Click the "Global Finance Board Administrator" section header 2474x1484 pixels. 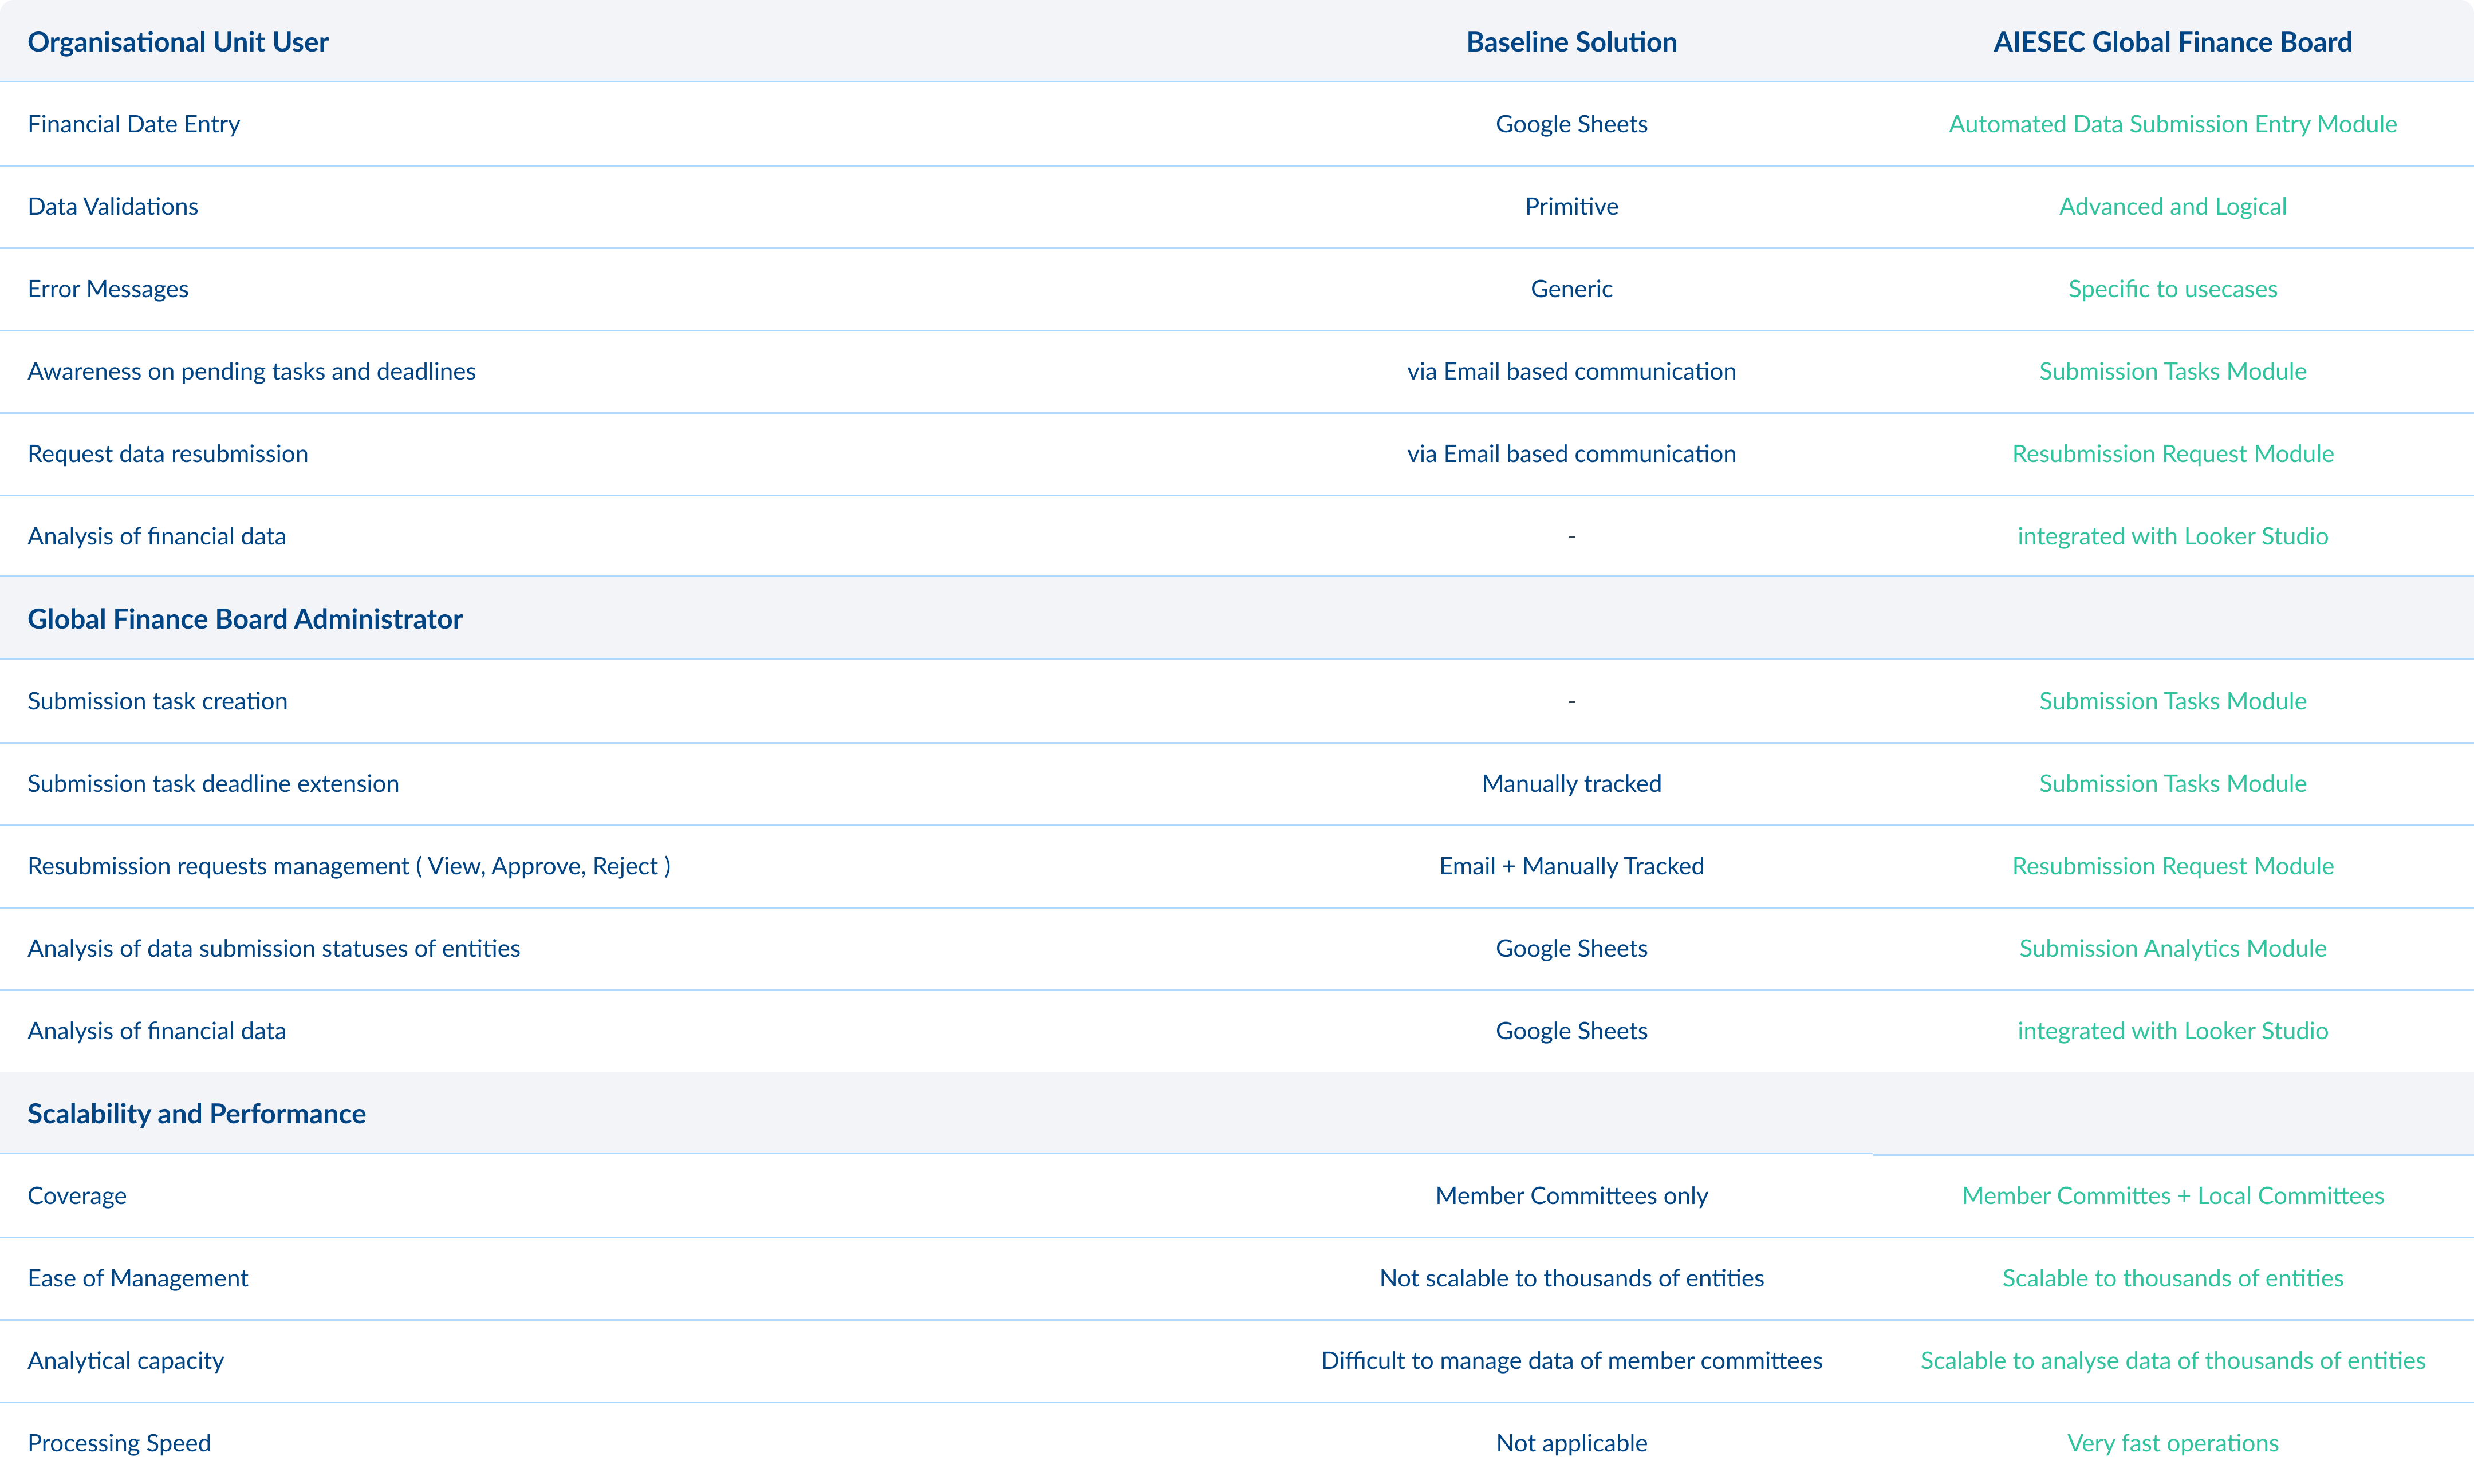pos(245,619)
